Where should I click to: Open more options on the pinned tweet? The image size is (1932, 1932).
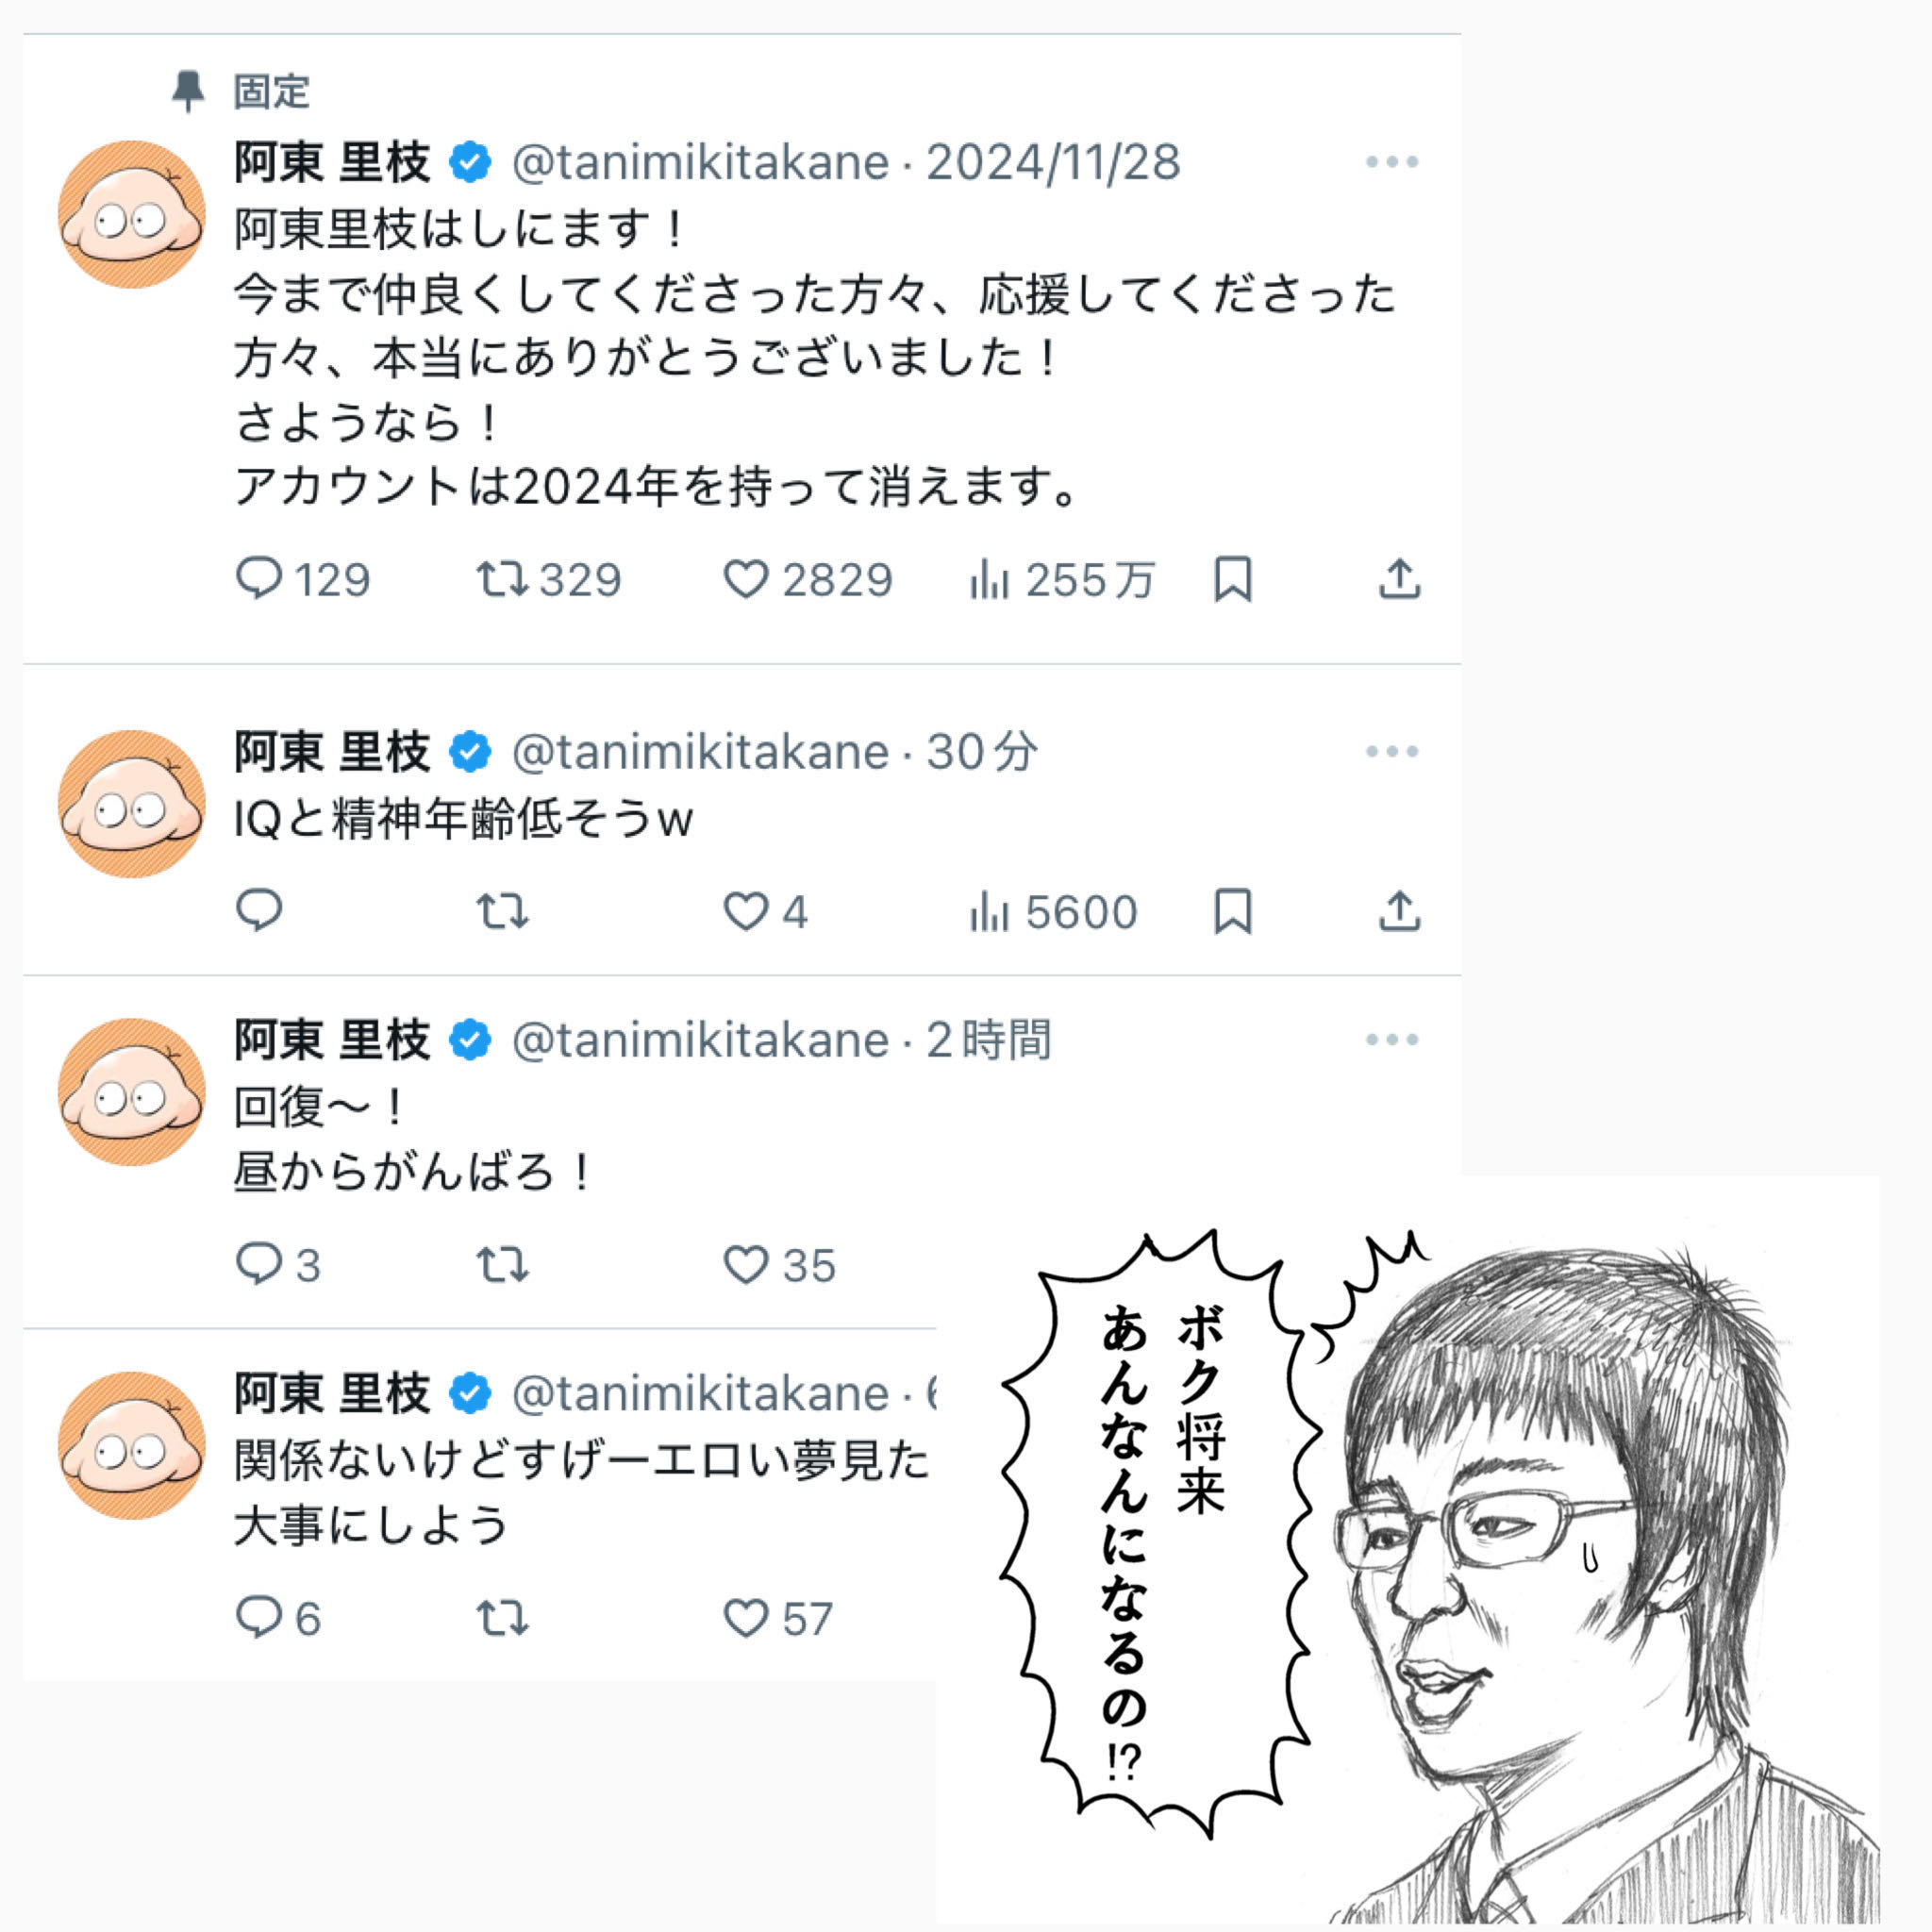point(1392,161)
